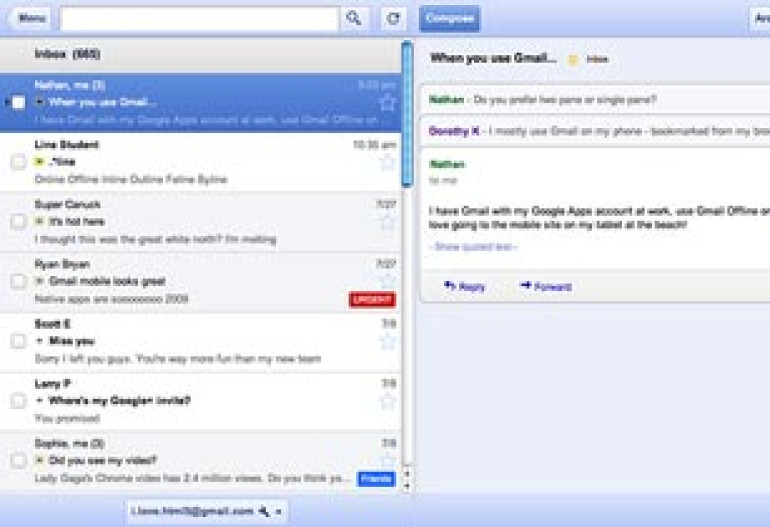The width and height of the screenshot is (770, 527).
Task: Star Larry P's Google+ invite email
Action: click(x=387, y=401)
